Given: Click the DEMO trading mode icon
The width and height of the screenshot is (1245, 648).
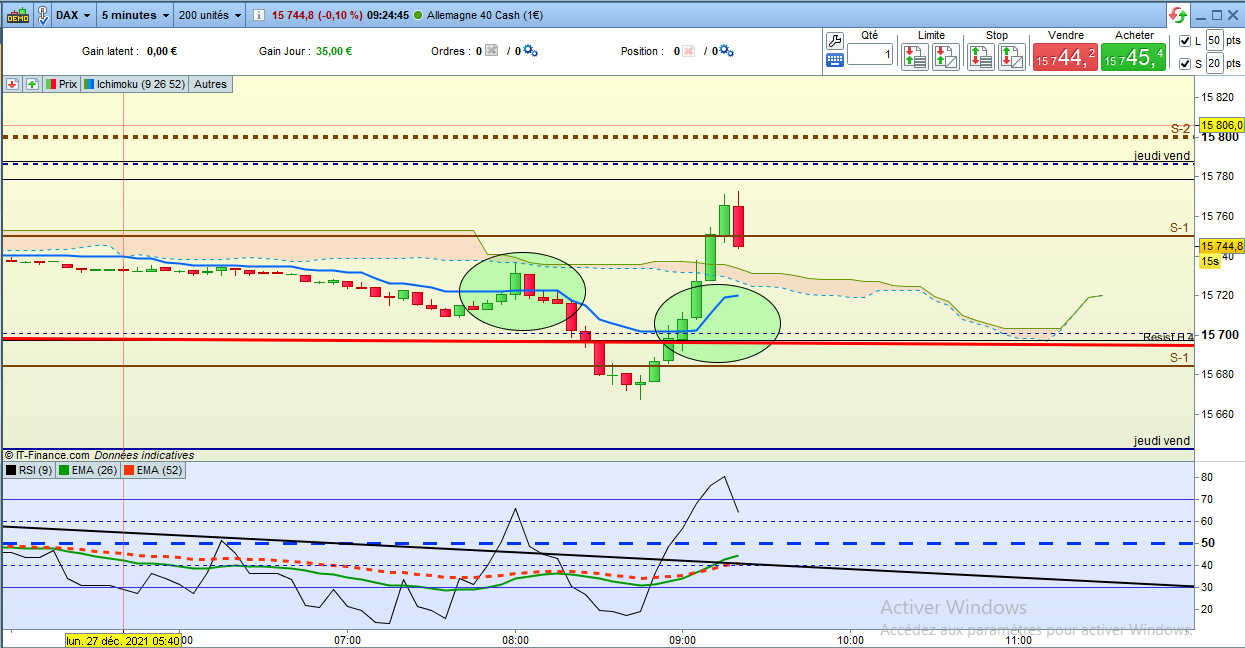Looking at the screenshot, I should [x=17, y=15].
